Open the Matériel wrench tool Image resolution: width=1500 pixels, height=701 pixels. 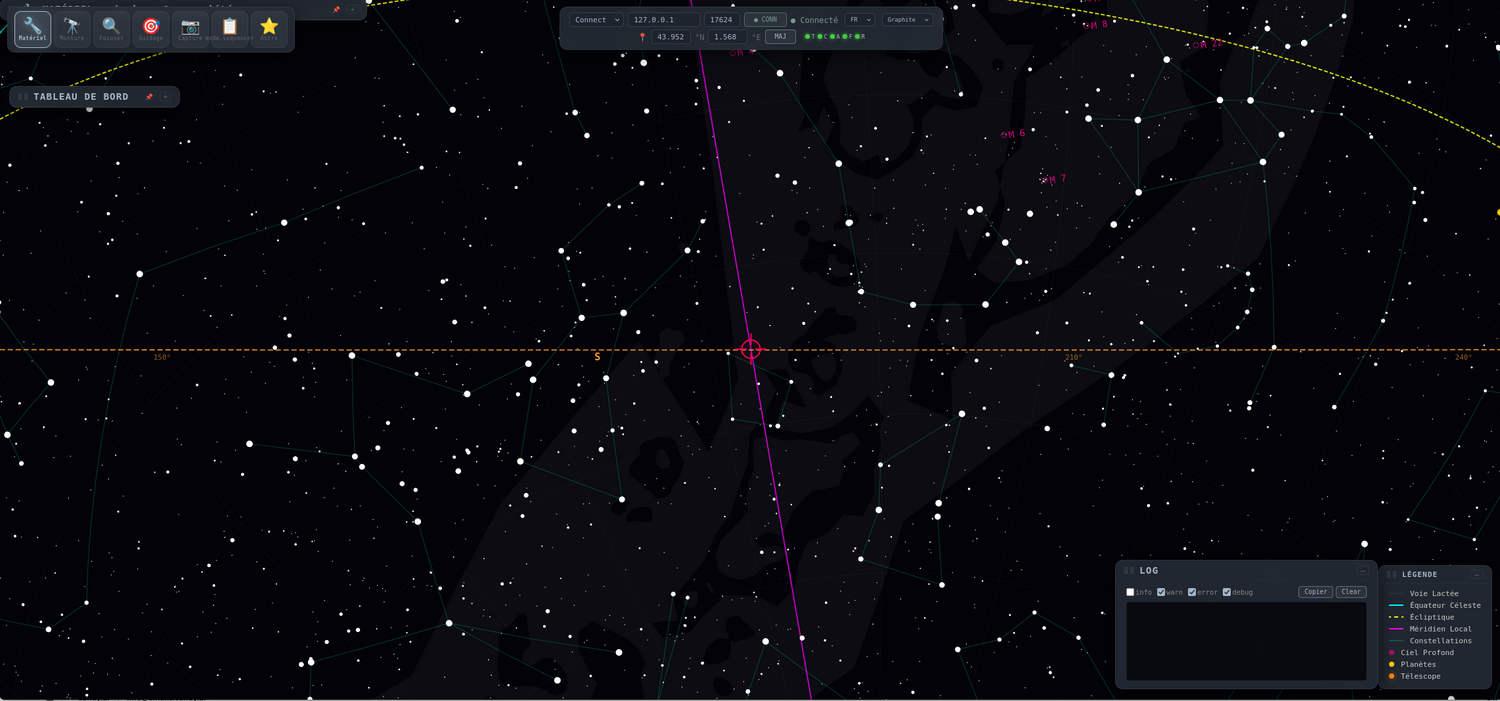pos(33,29)
